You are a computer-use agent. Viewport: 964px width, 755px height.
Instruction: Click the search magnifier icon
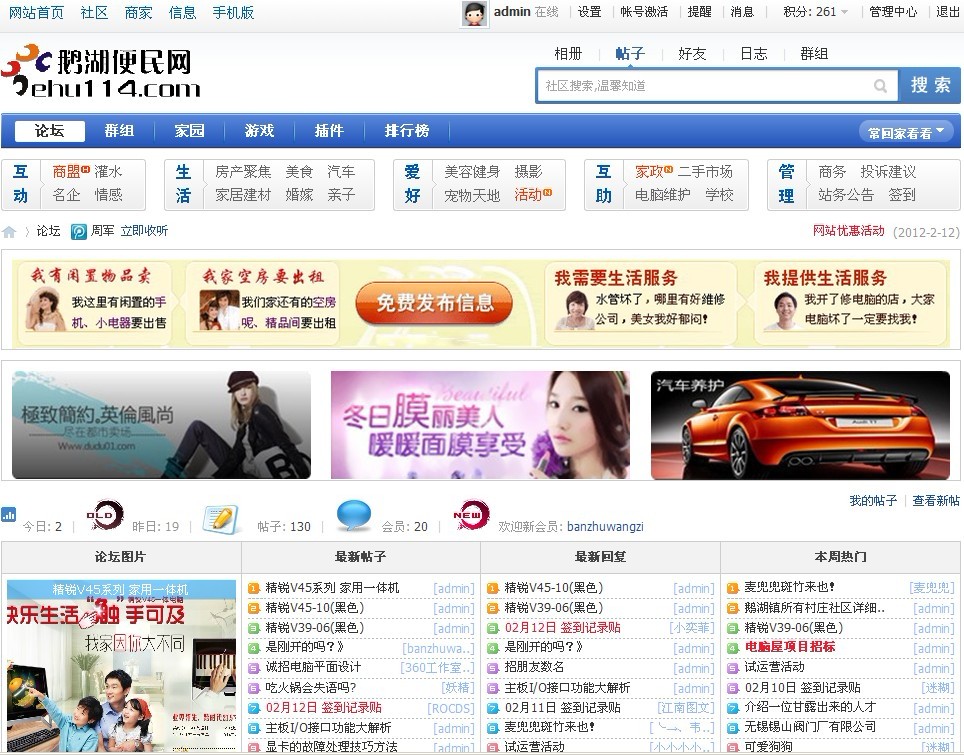(x=880, y=85)
